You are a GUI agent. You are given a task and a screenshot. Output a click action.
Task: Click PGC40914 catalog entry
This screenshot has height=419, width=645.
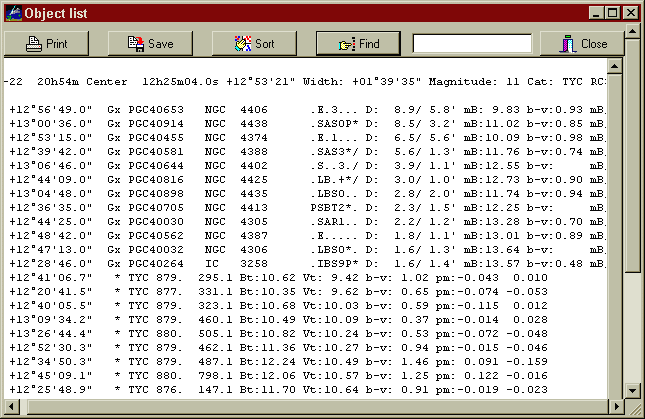pyautogui.click(x=156, y=124)
